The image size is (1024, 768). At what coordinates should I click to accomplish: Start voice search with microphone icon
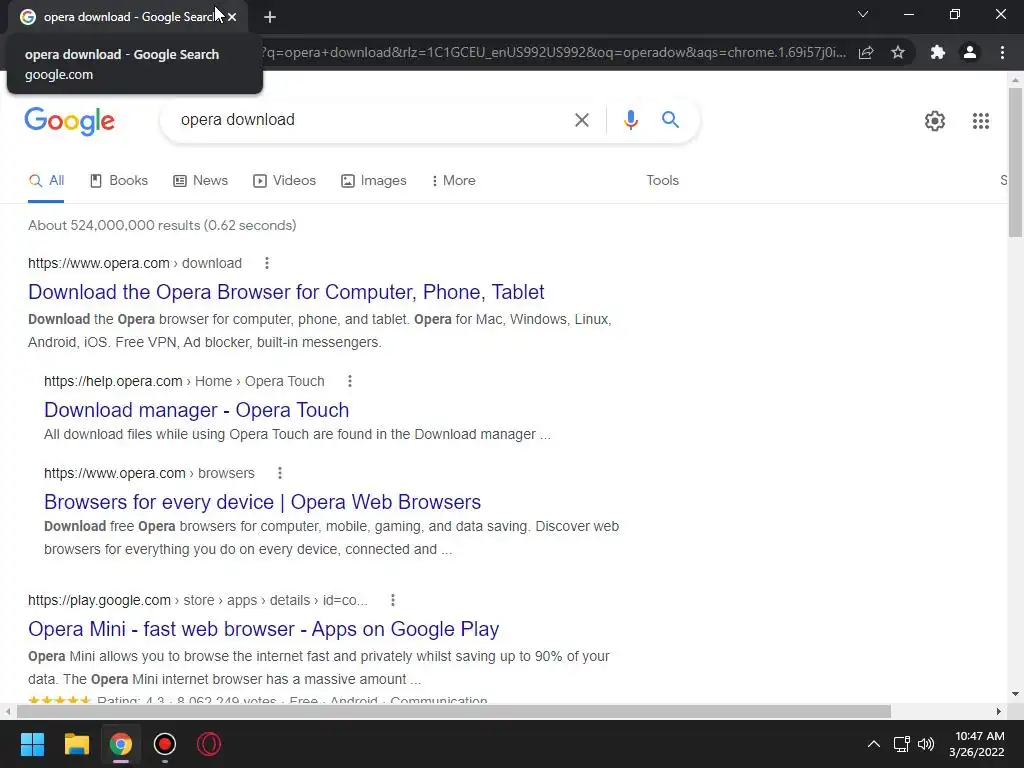click(x=630, y=120)
